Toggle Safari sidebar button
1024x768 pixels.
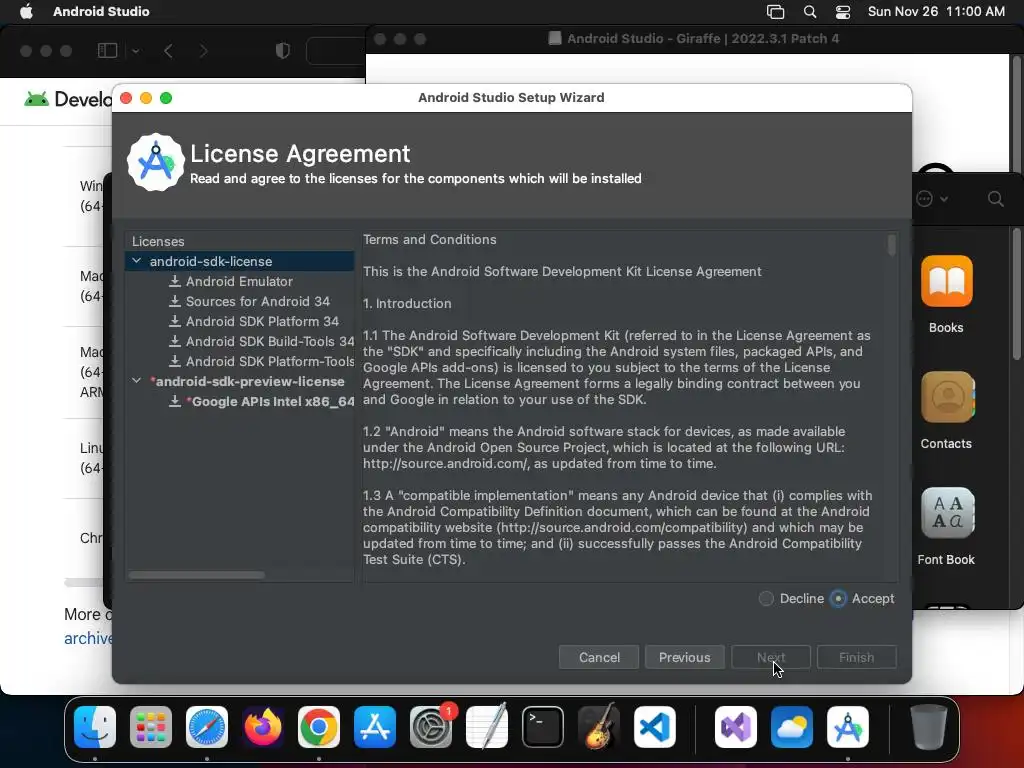[107, 50]
